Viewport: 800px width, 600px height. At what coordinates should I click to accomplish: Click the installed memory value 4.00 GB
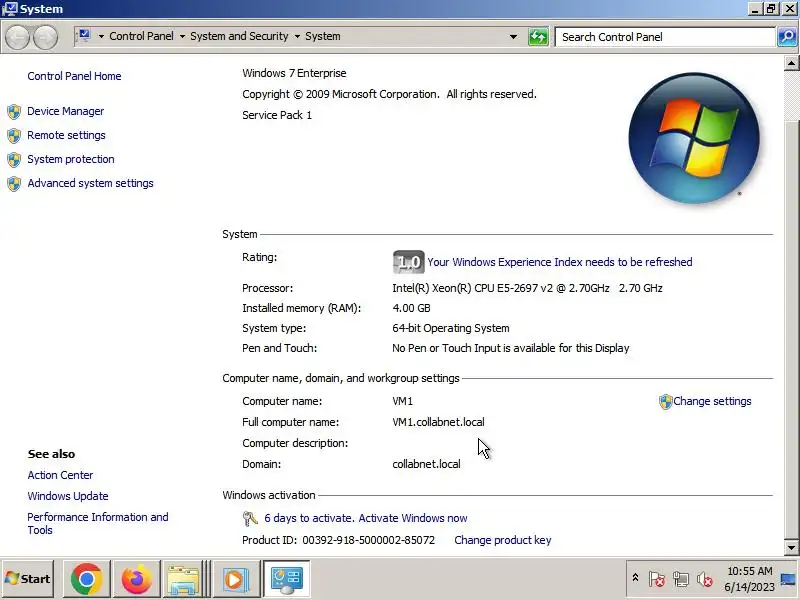(411, 308)
